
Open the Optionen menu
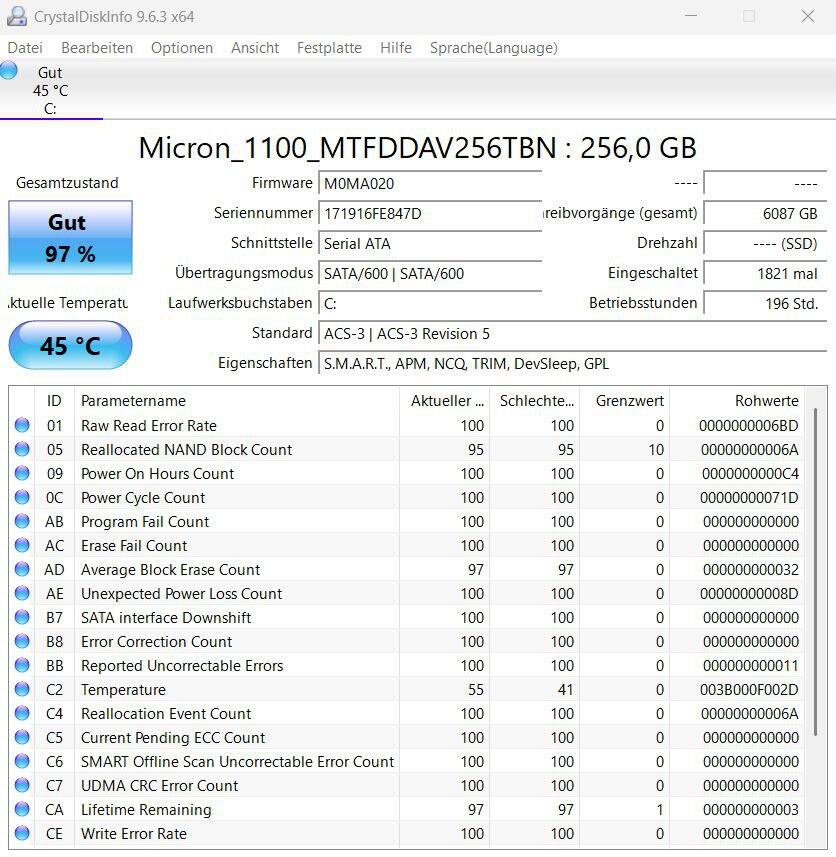pos(182,48)
